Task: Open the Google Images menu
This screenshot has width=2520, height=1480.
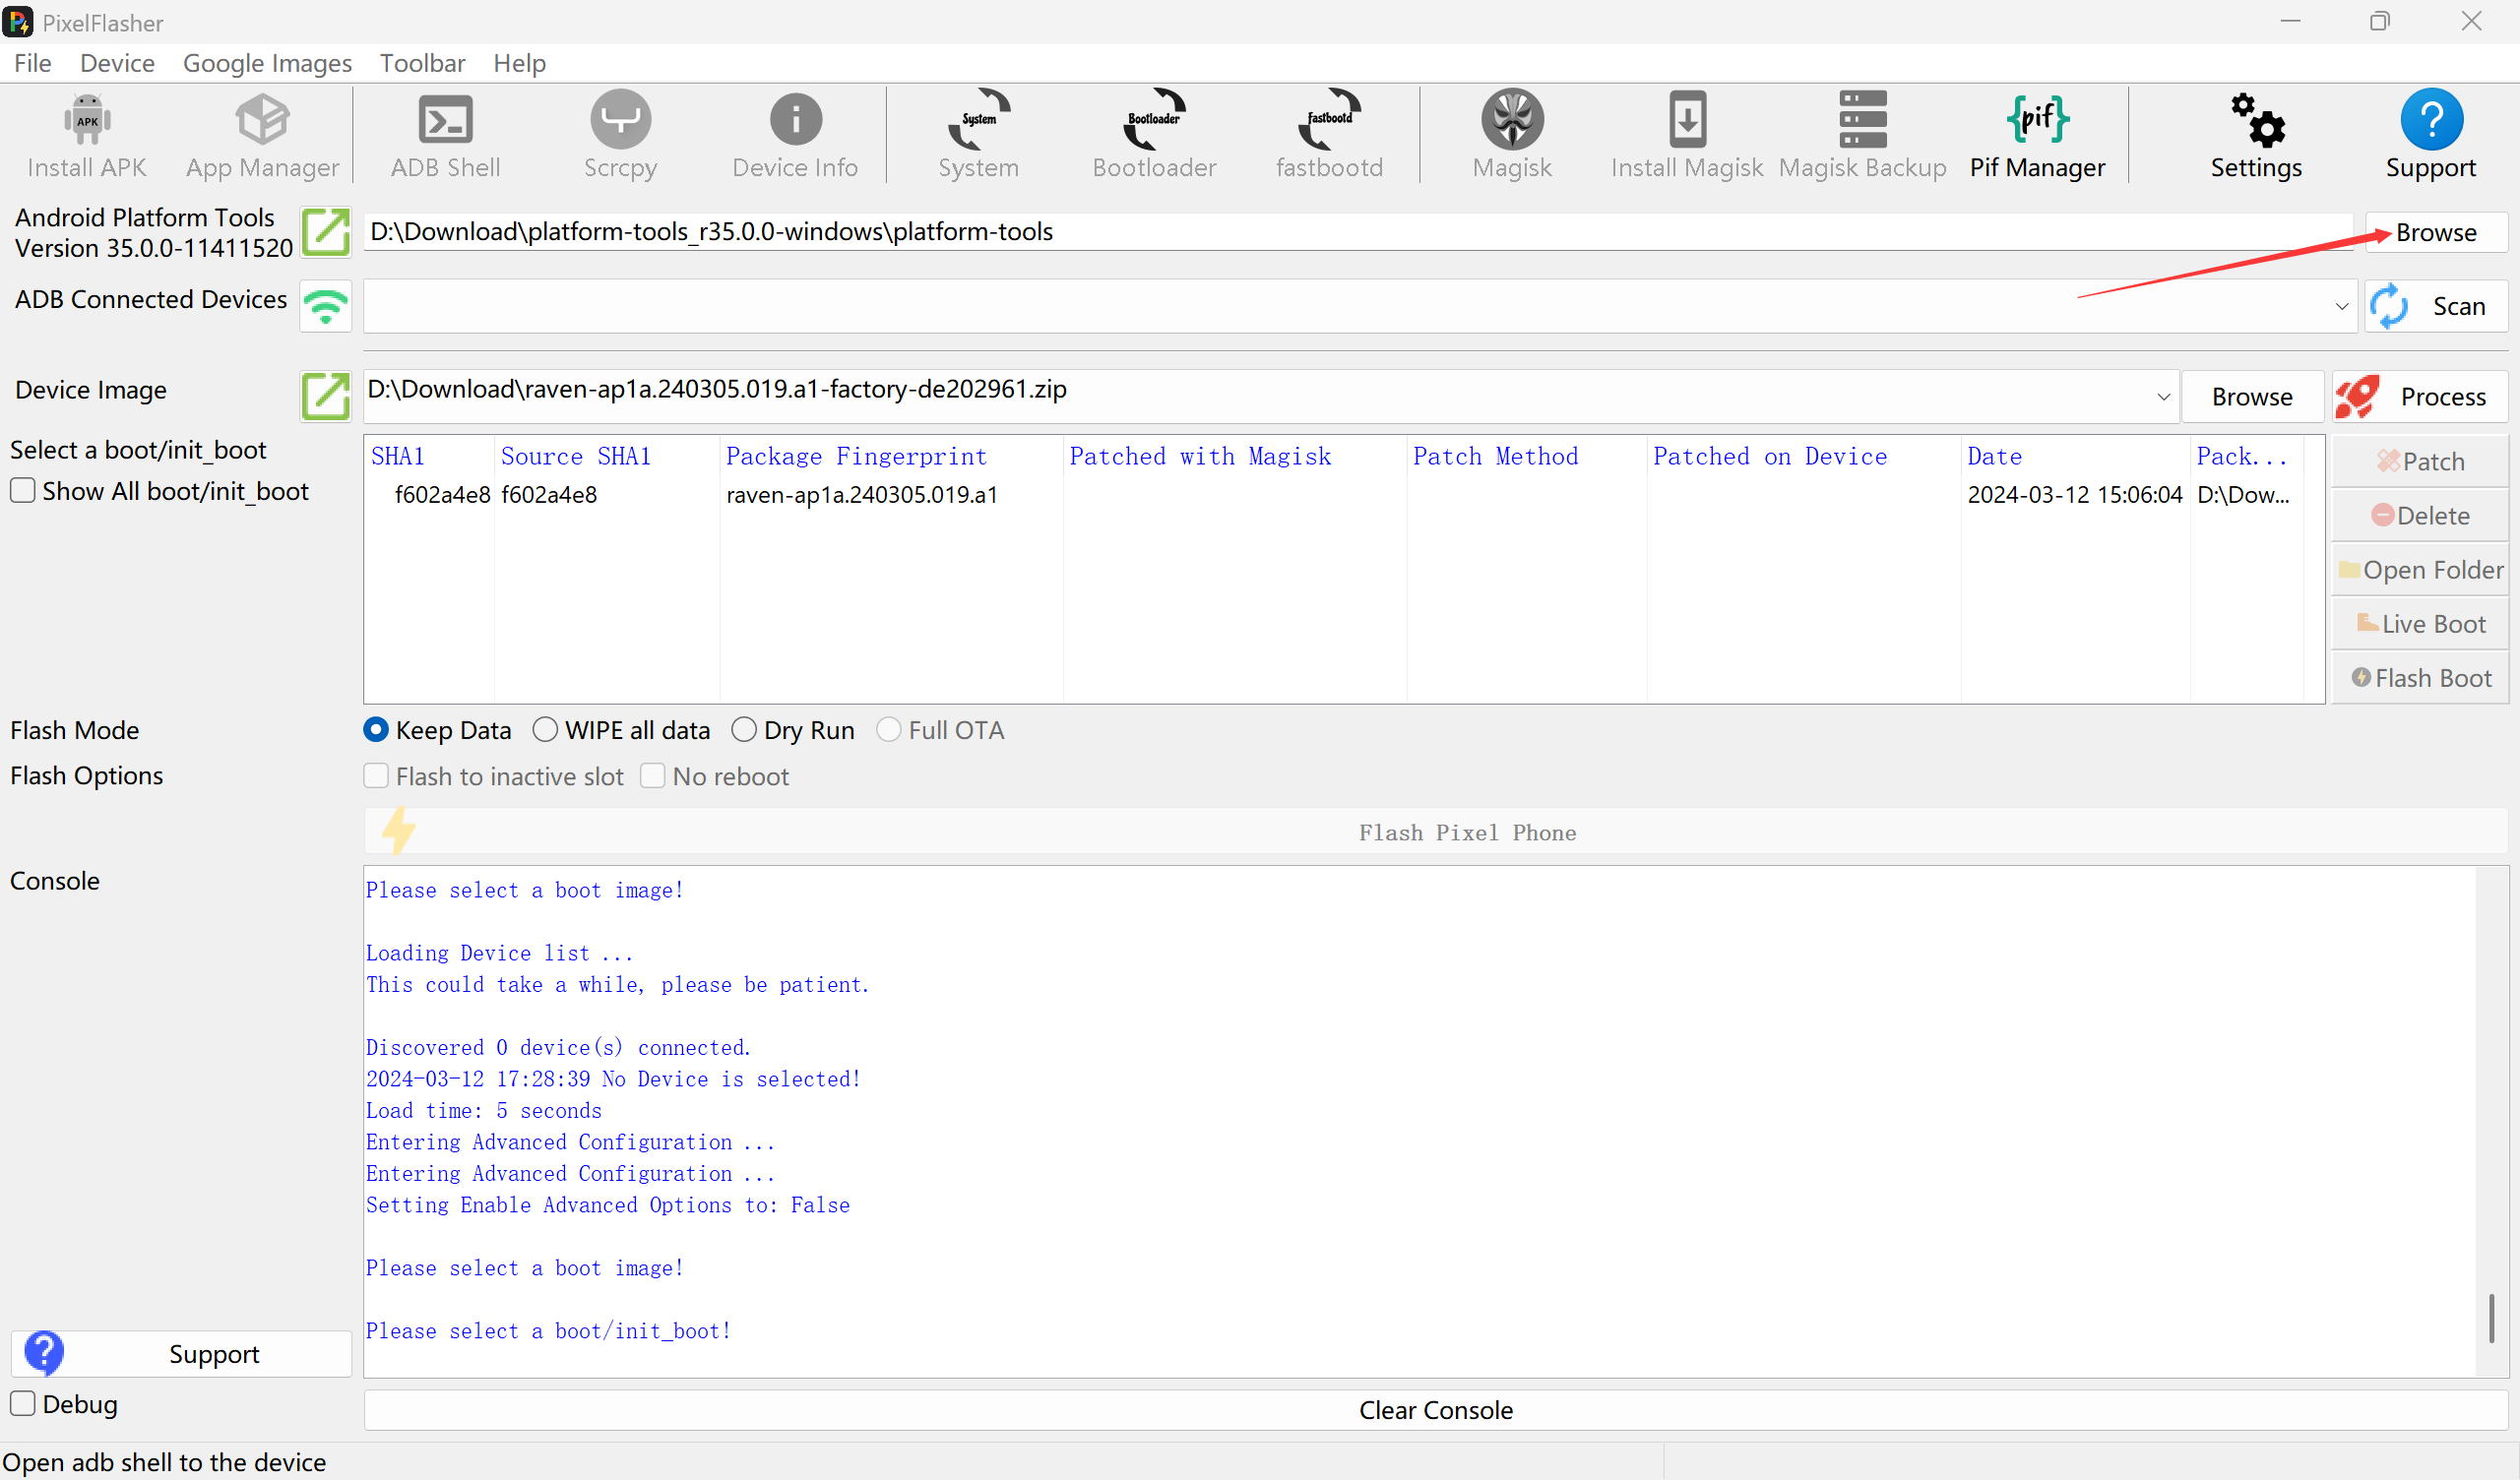Action: click(267, 63)
